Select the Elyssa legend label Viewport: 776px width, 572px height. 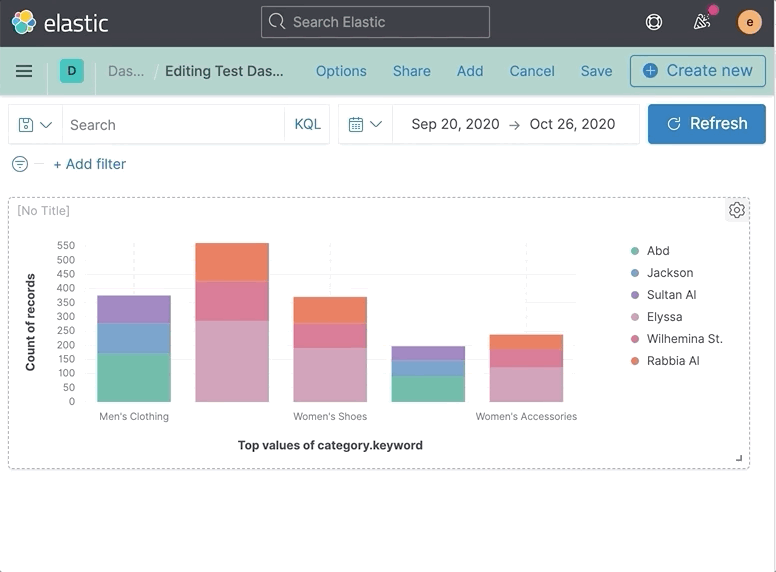click(x=665, y=317)
